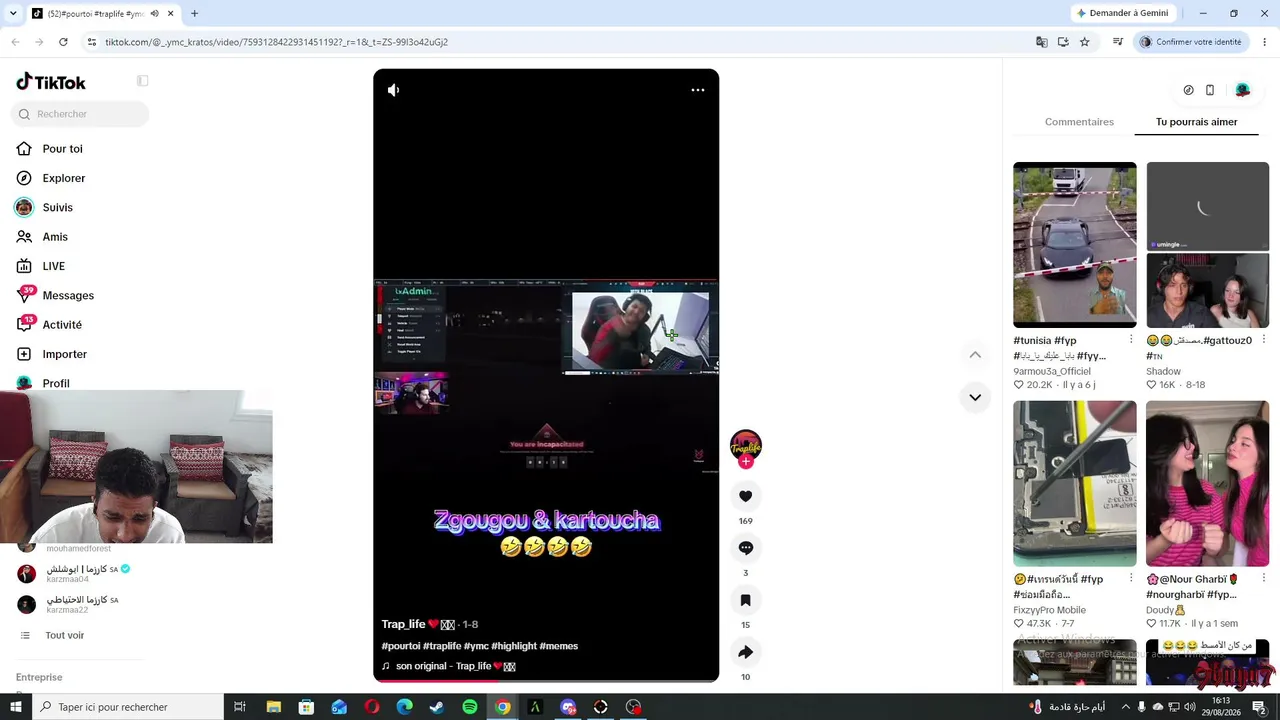Open the #gattouz0 duet video thumbnail
Image resolution: width=1280 pixels, height=720 pixels.
[1207, 245]
